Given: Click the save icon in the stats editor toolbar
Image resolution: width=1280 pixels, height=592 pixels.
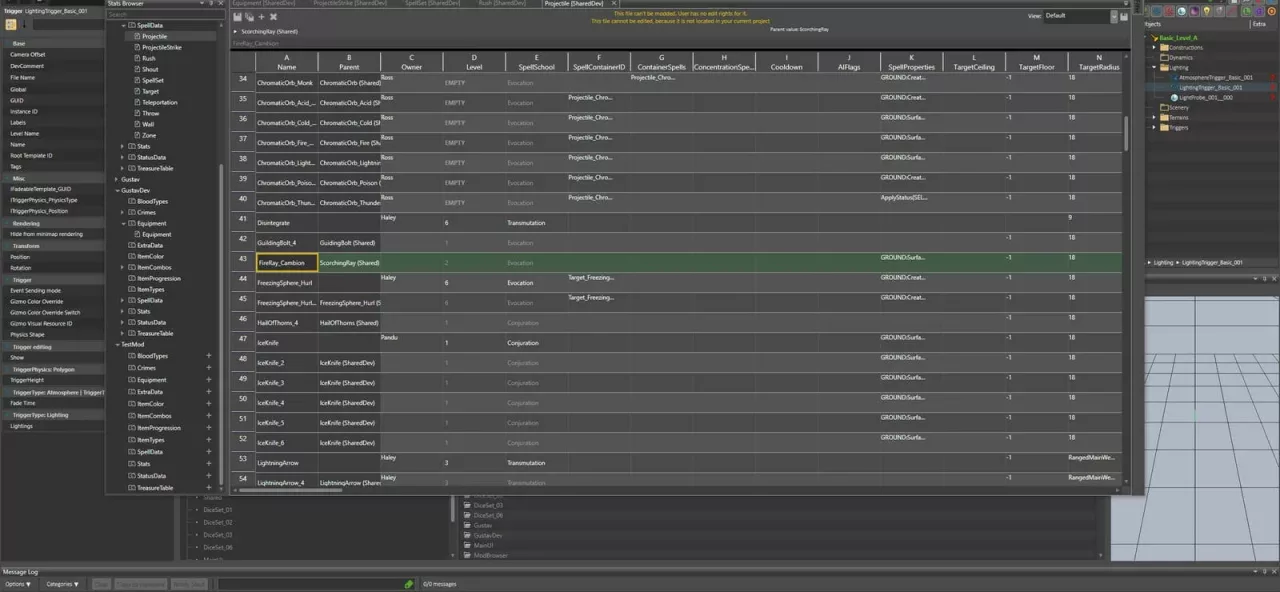Looking at the screenshot, I should tap(237, 17).
